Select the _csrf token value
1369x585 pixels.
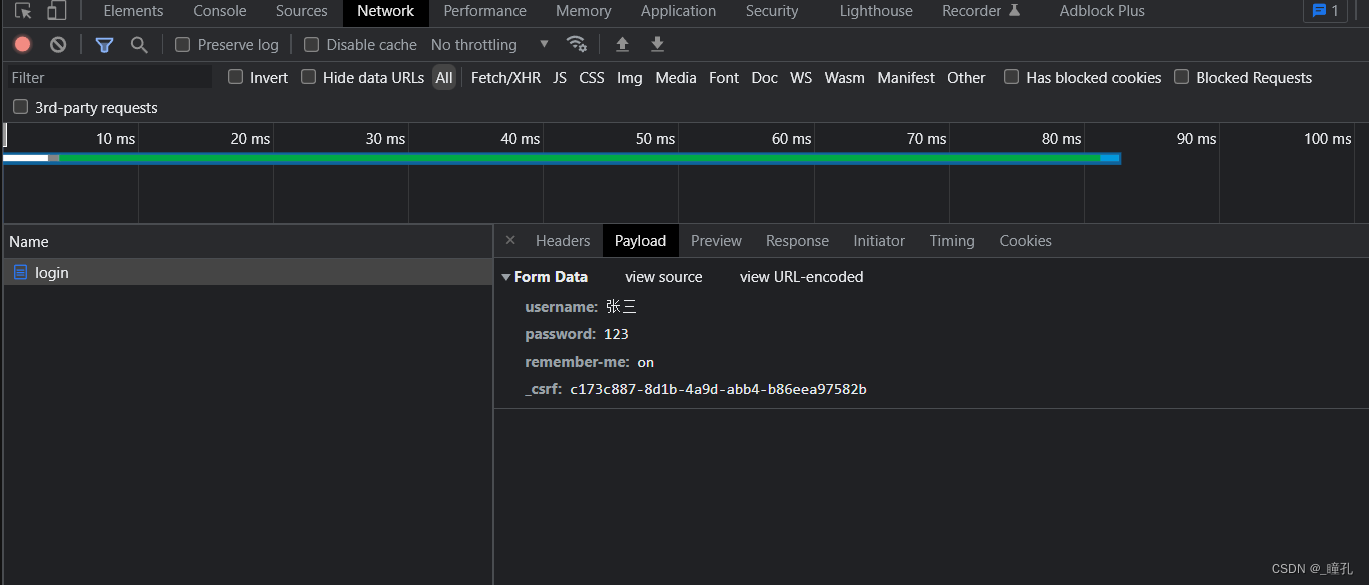click(x=718, y=389)
